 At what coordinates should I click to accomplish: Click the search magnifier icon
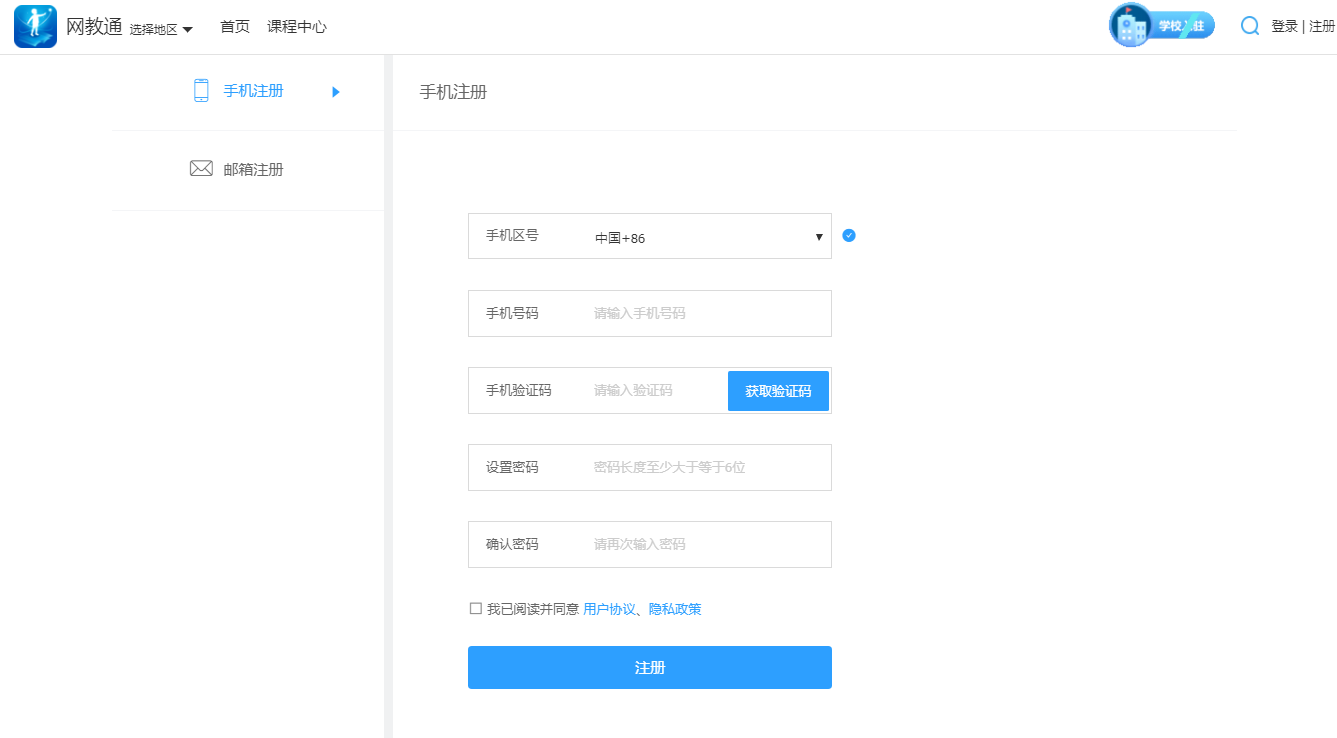(x=1249, y=26)
